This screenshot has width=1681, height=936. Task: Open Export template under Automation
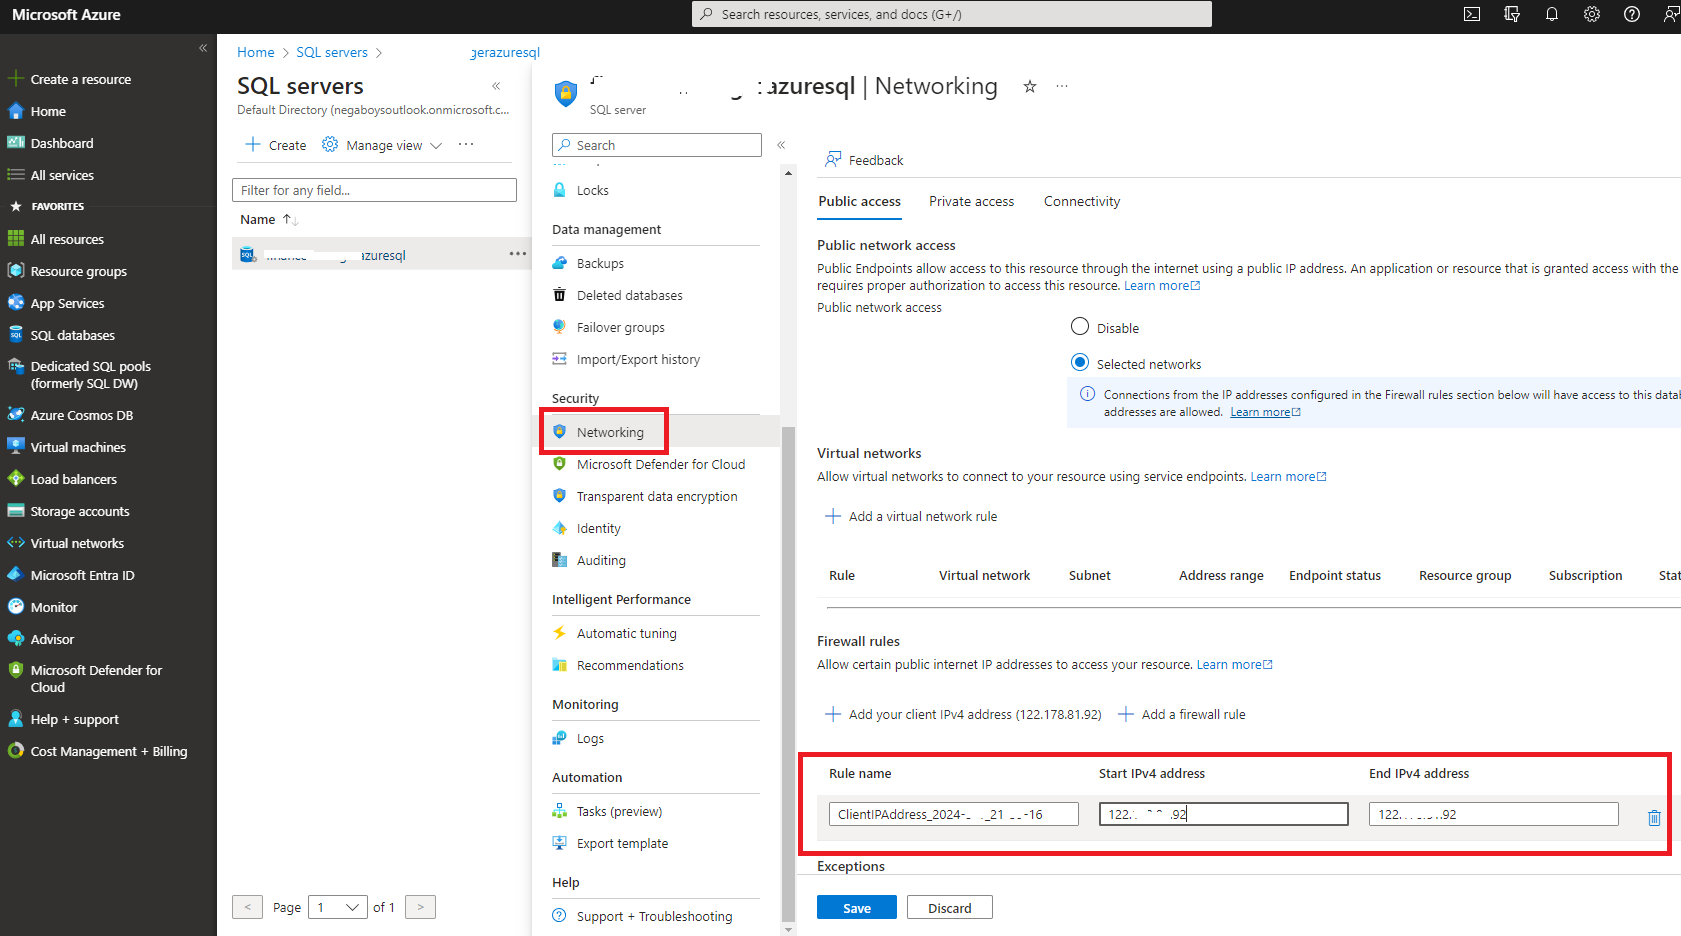click(622, 843)
